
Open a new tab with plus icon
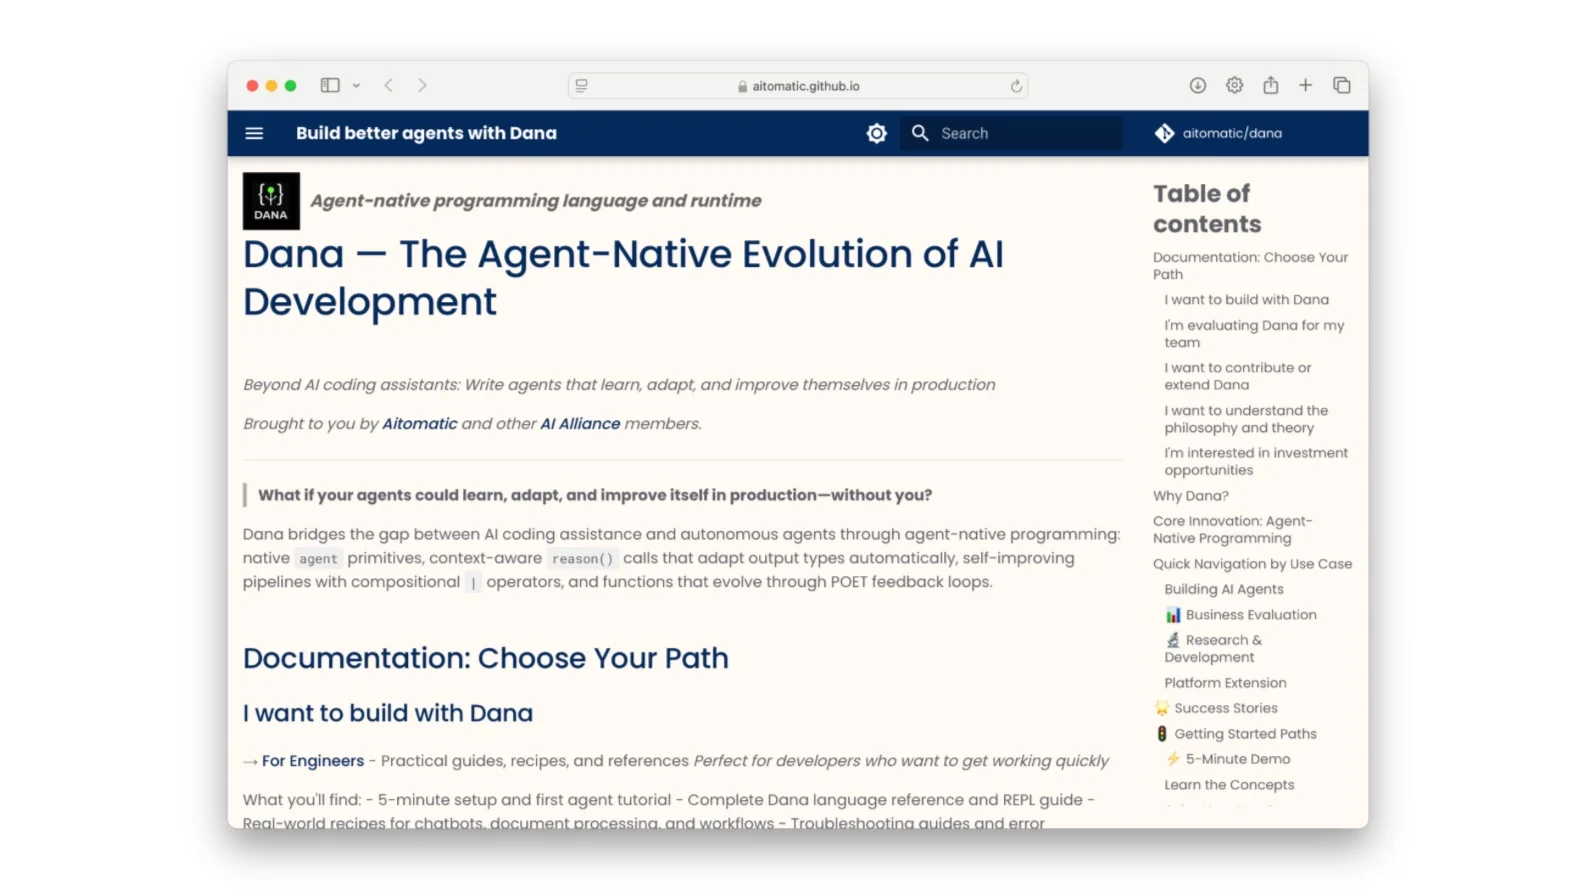[x=1306, y=86]
